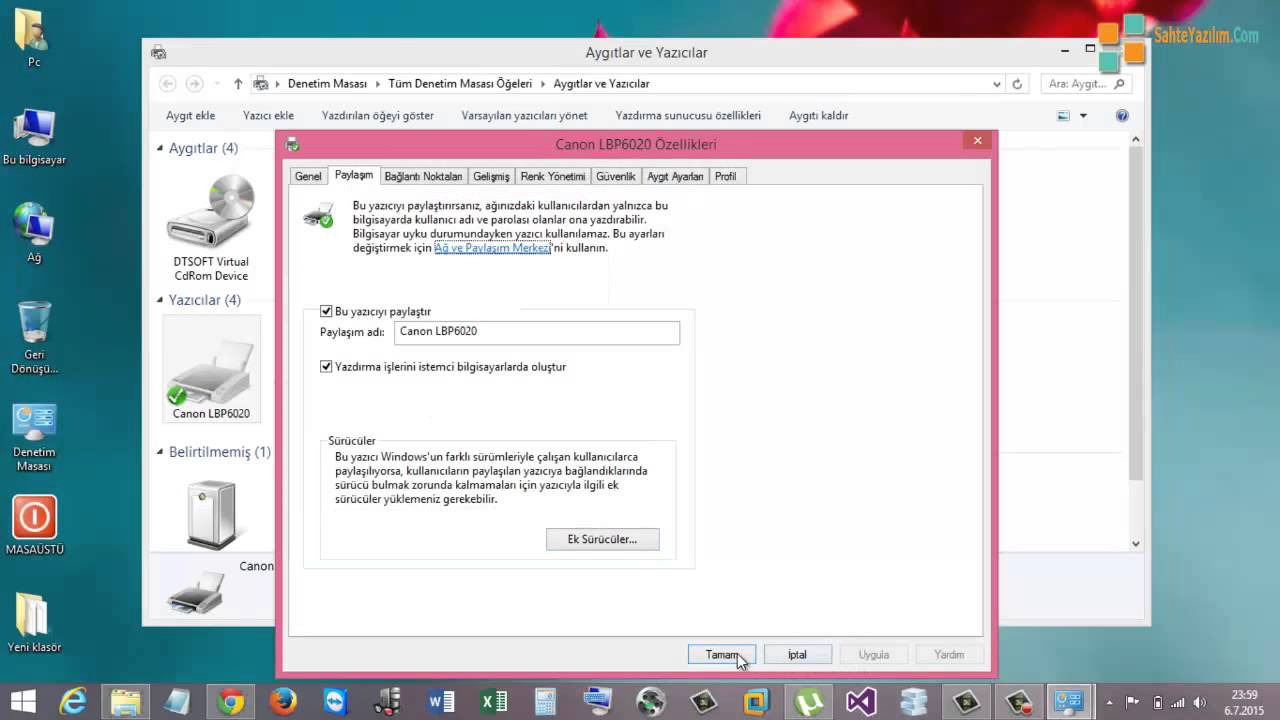Open uTorrent from taskbar

808,702
